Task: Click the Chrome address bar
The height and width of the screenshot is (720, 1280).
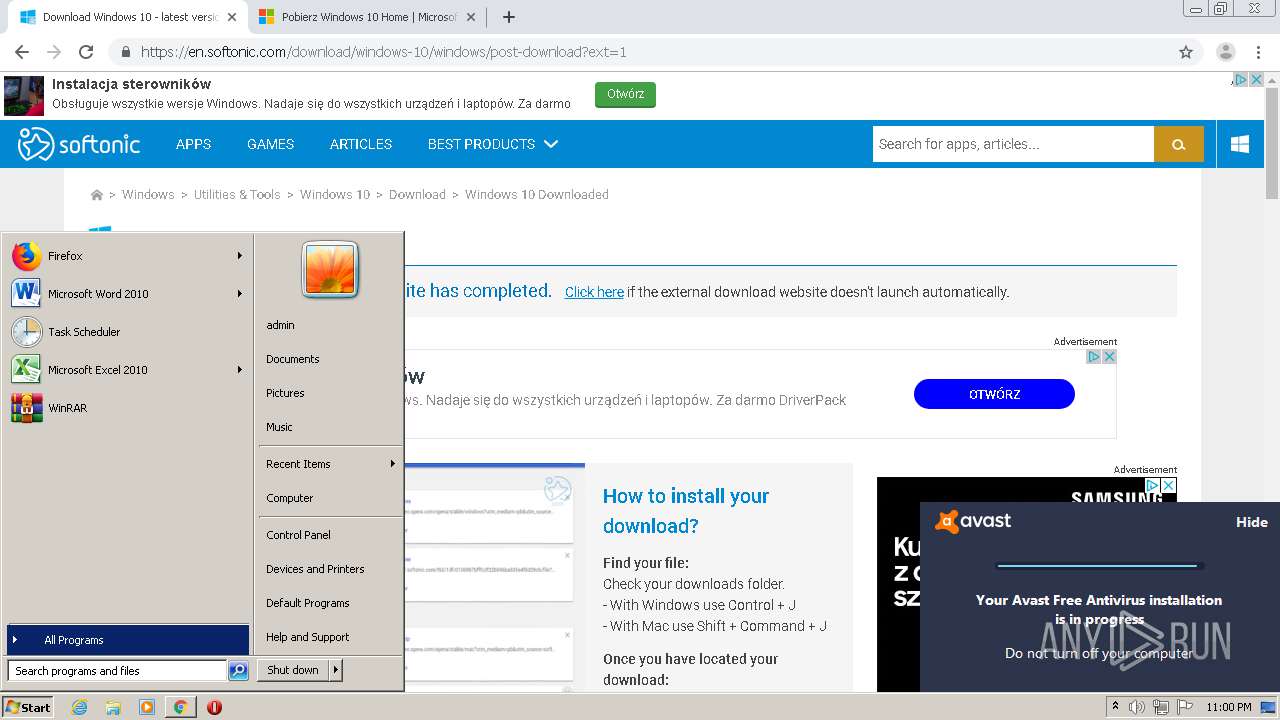Action: click(x=640, y=52)
